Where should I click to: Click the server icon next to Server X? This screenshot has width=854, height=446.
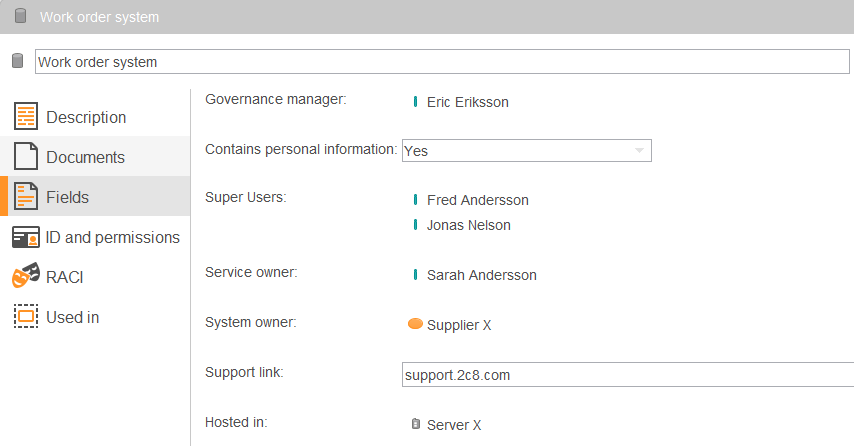click(x=416, y=424)
